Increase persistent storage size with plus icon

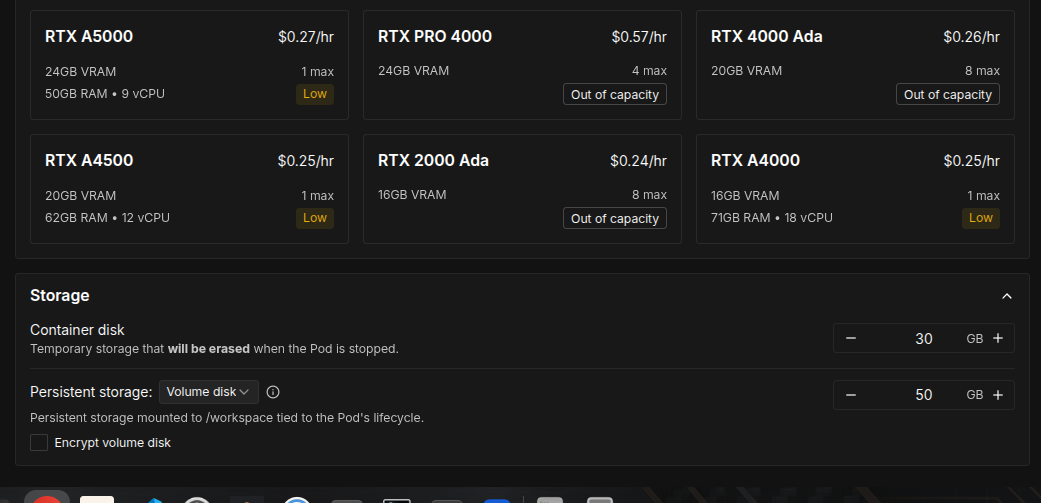click(997, 395)
